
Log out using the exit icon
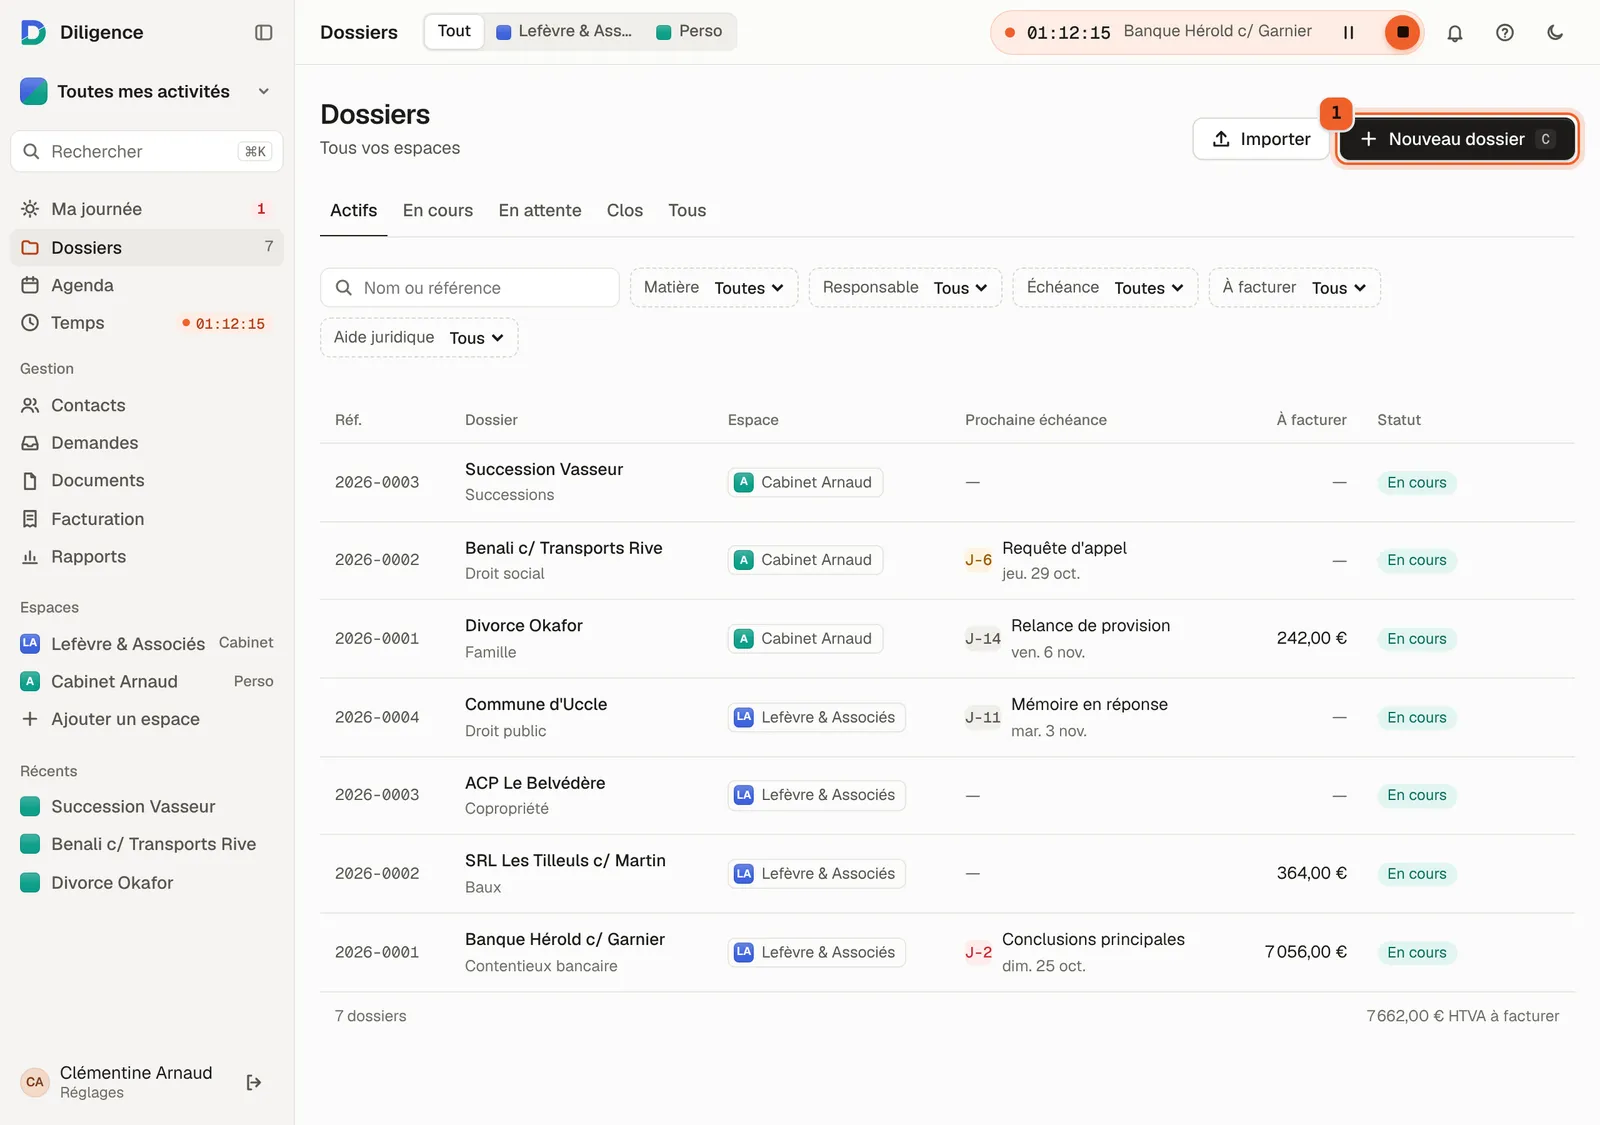[x=254, y=1082]
